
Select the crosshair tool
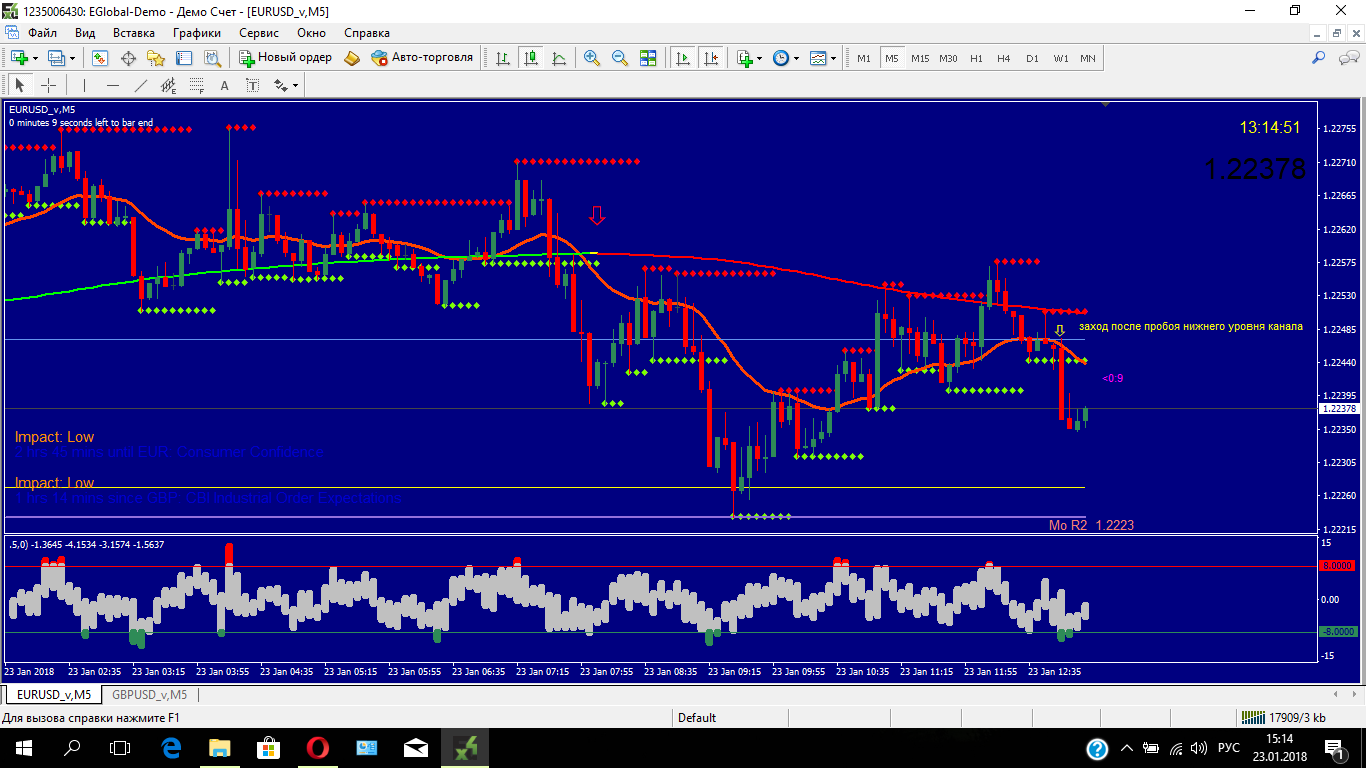pyautogui.click(x=48, y=85)
